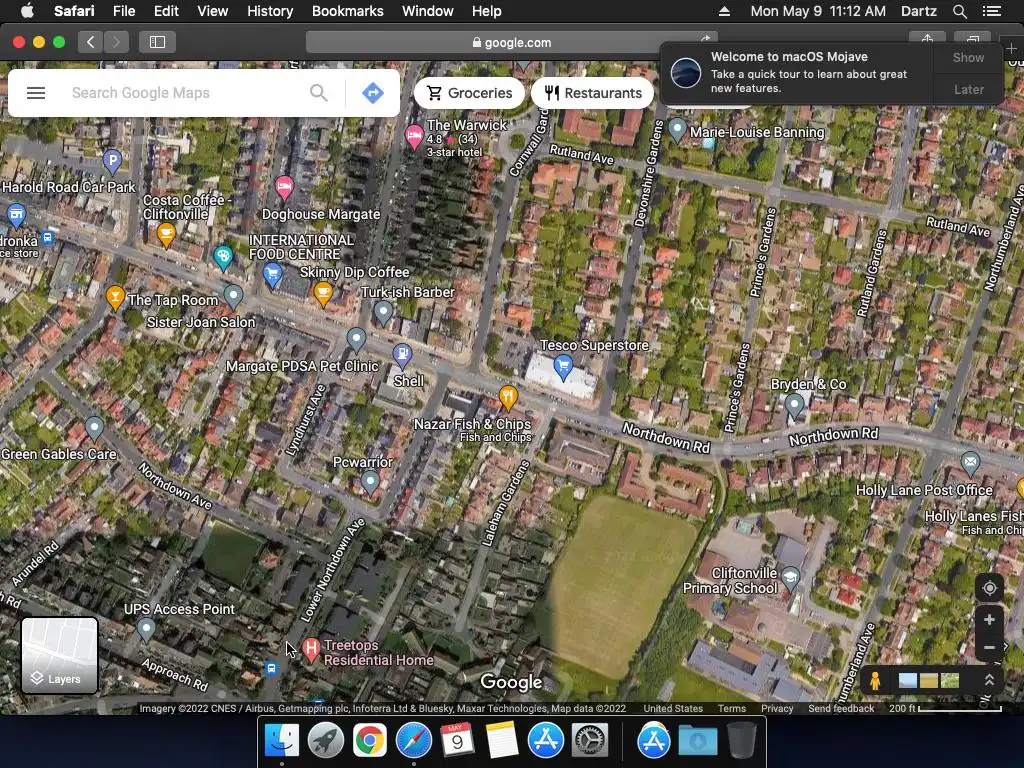Filter by Groceries chip
Screen dimensions: 1024x768
(469, 93)
